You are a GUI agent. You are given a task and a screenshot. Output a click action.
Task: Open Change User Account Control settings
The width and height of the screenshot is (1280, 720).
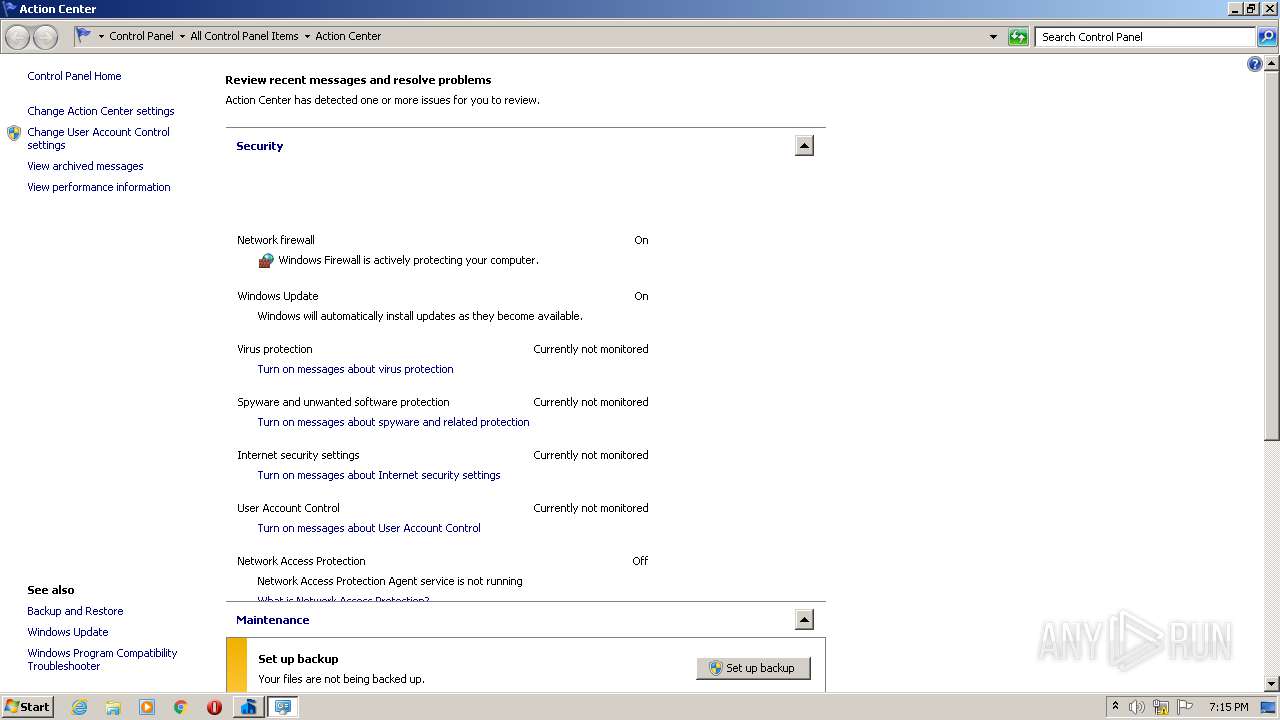coord(98,138)
